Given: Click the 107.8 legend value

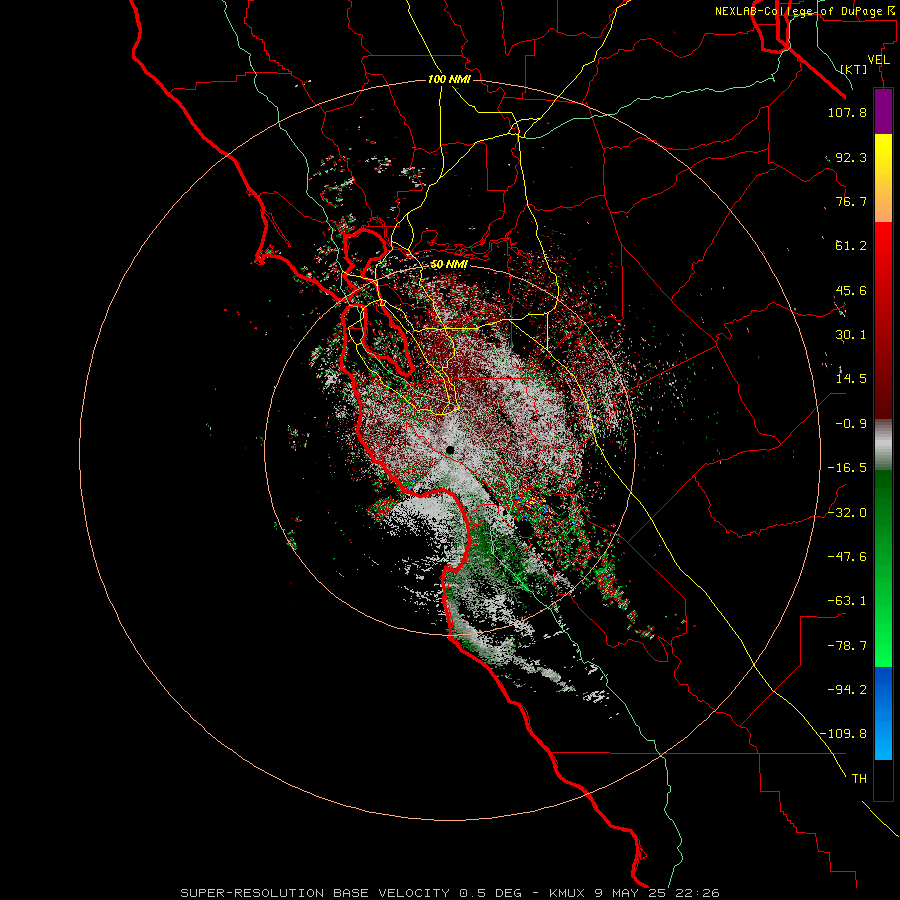Looking at the screenshot, I should click(847, 112).
